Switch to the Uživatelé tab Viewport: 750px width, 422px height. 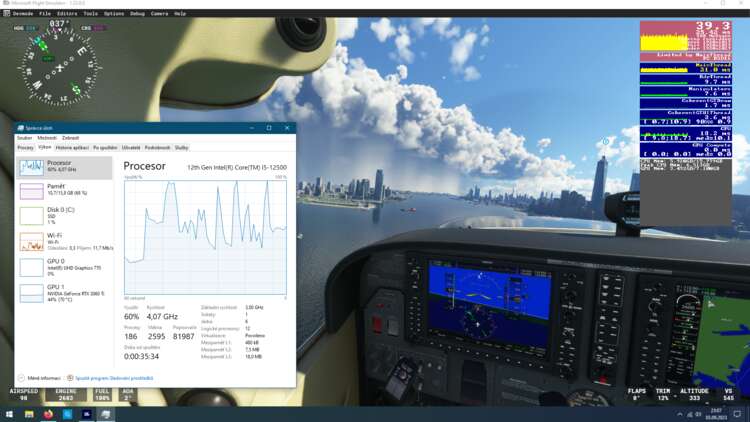pos(131,148)
